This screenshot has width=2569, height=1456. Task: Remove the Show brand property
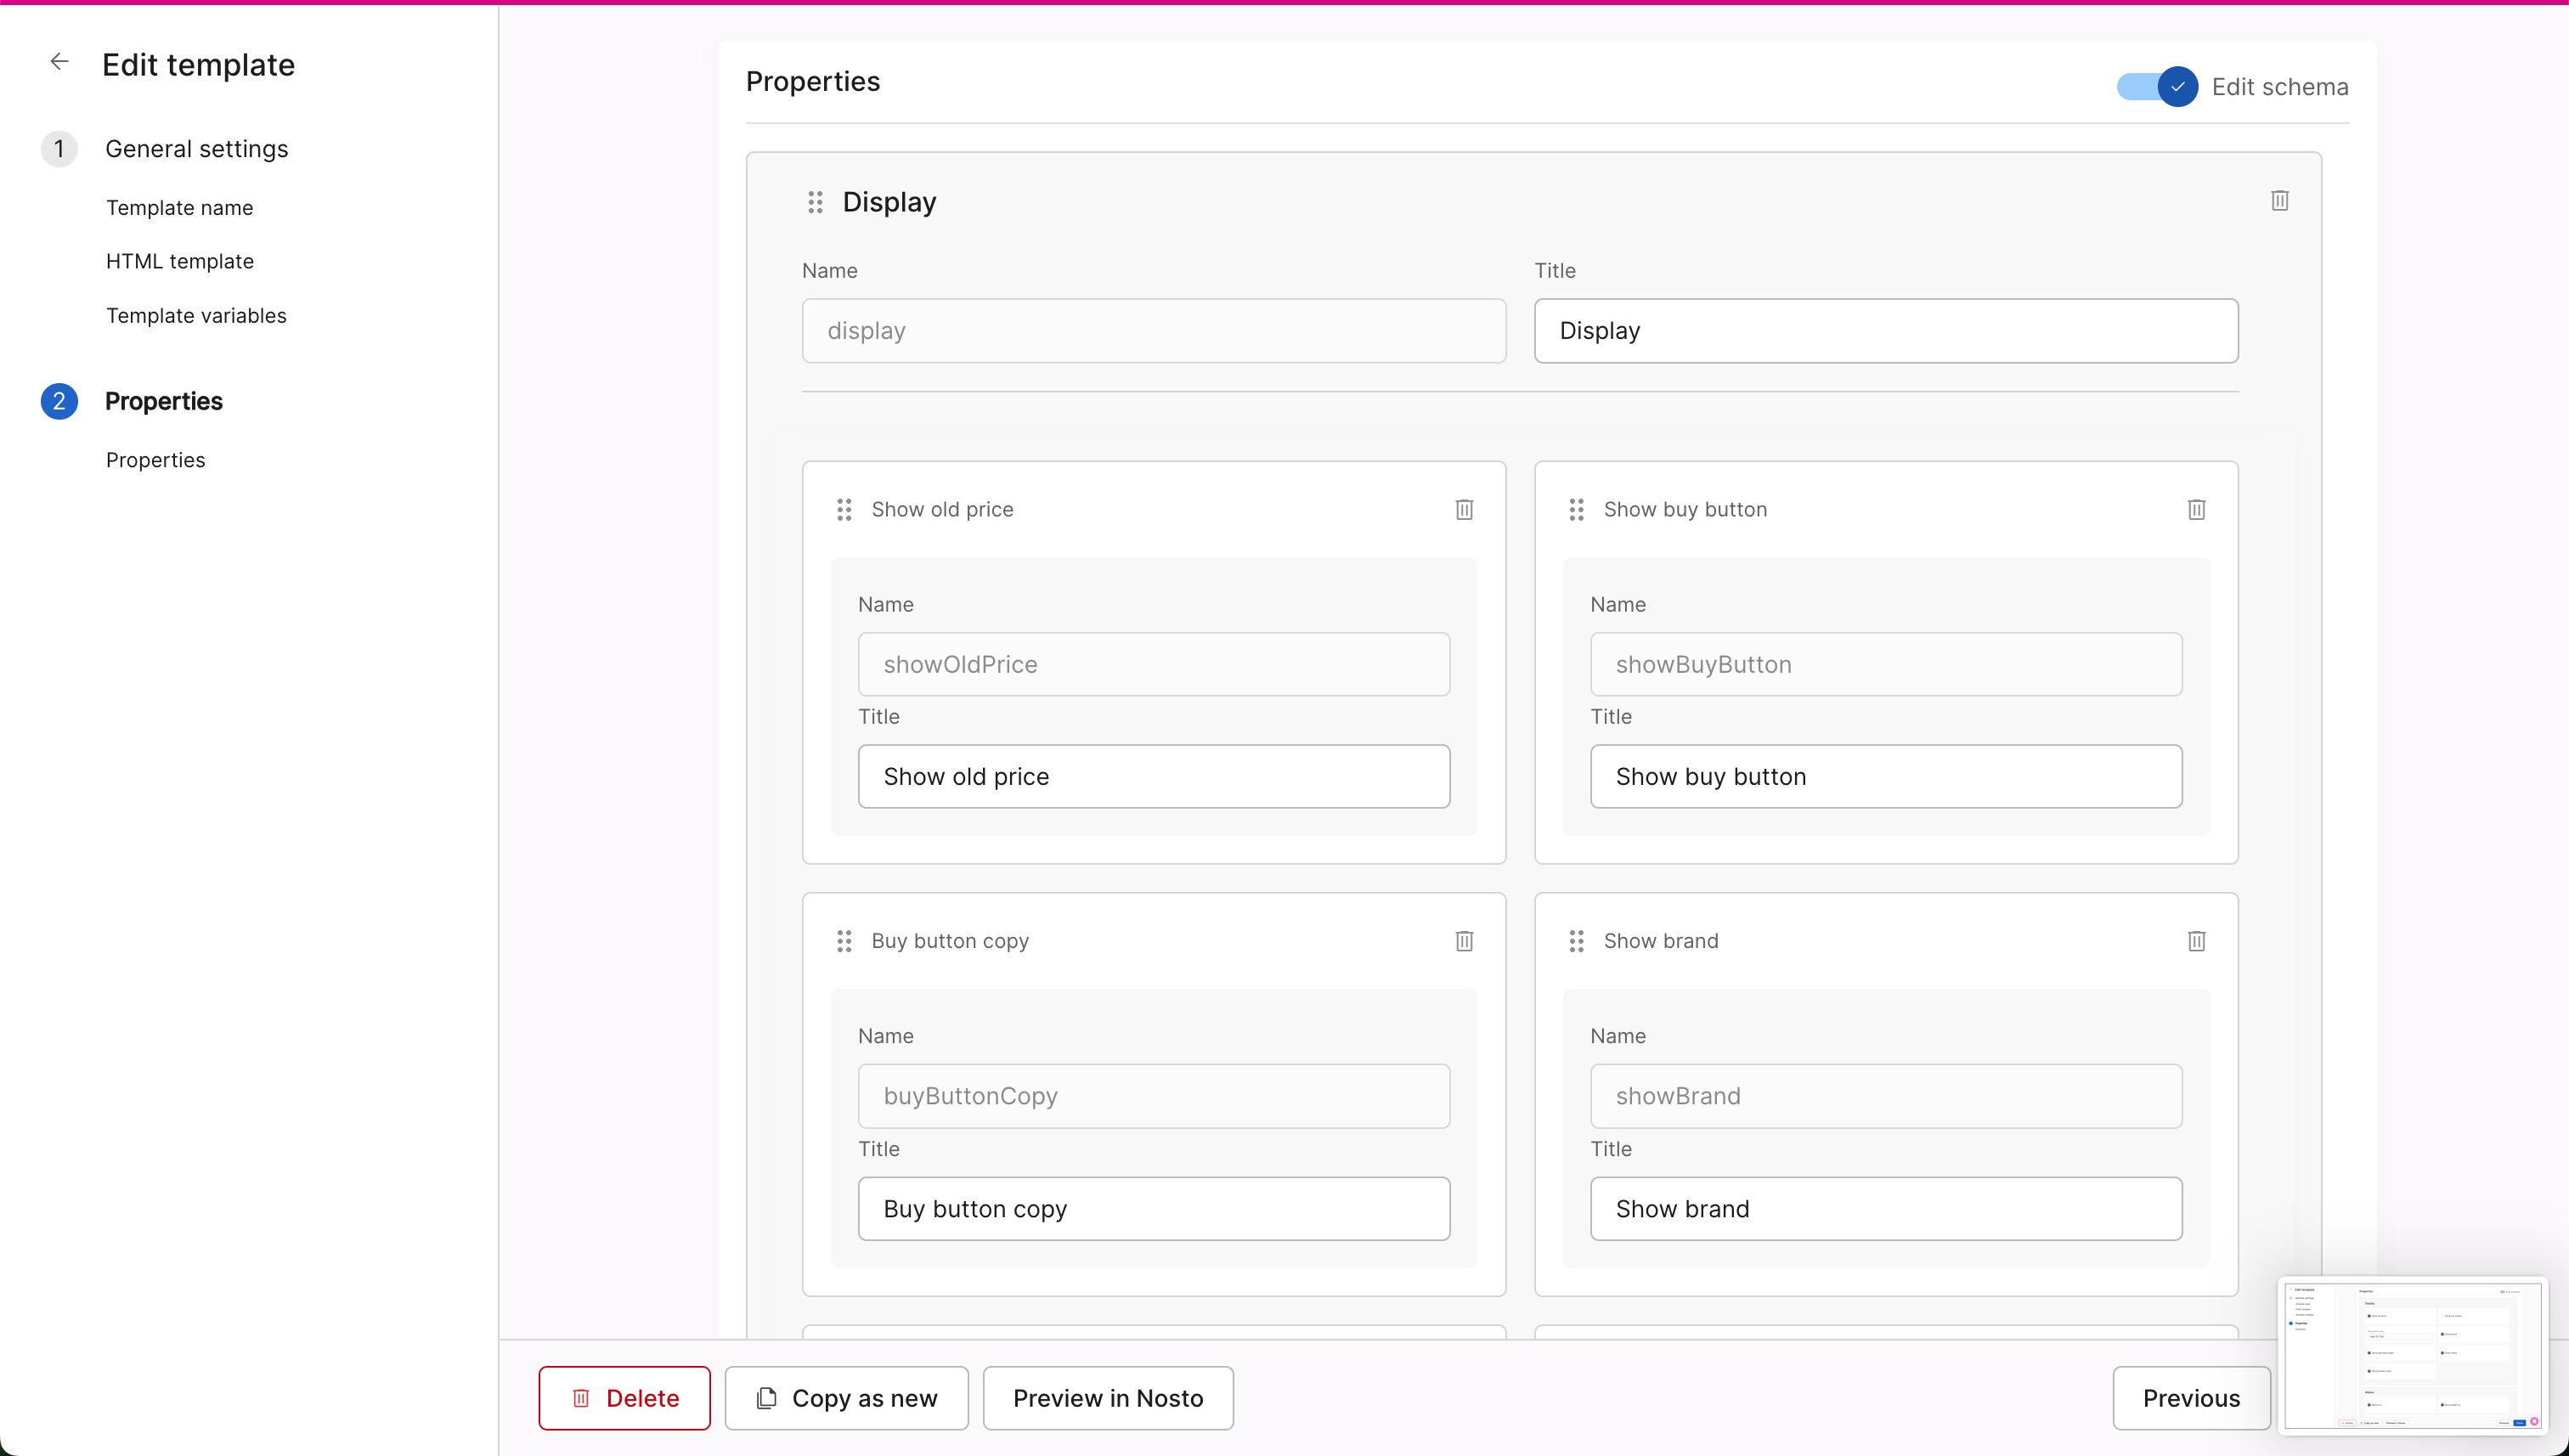(2196, 941)
